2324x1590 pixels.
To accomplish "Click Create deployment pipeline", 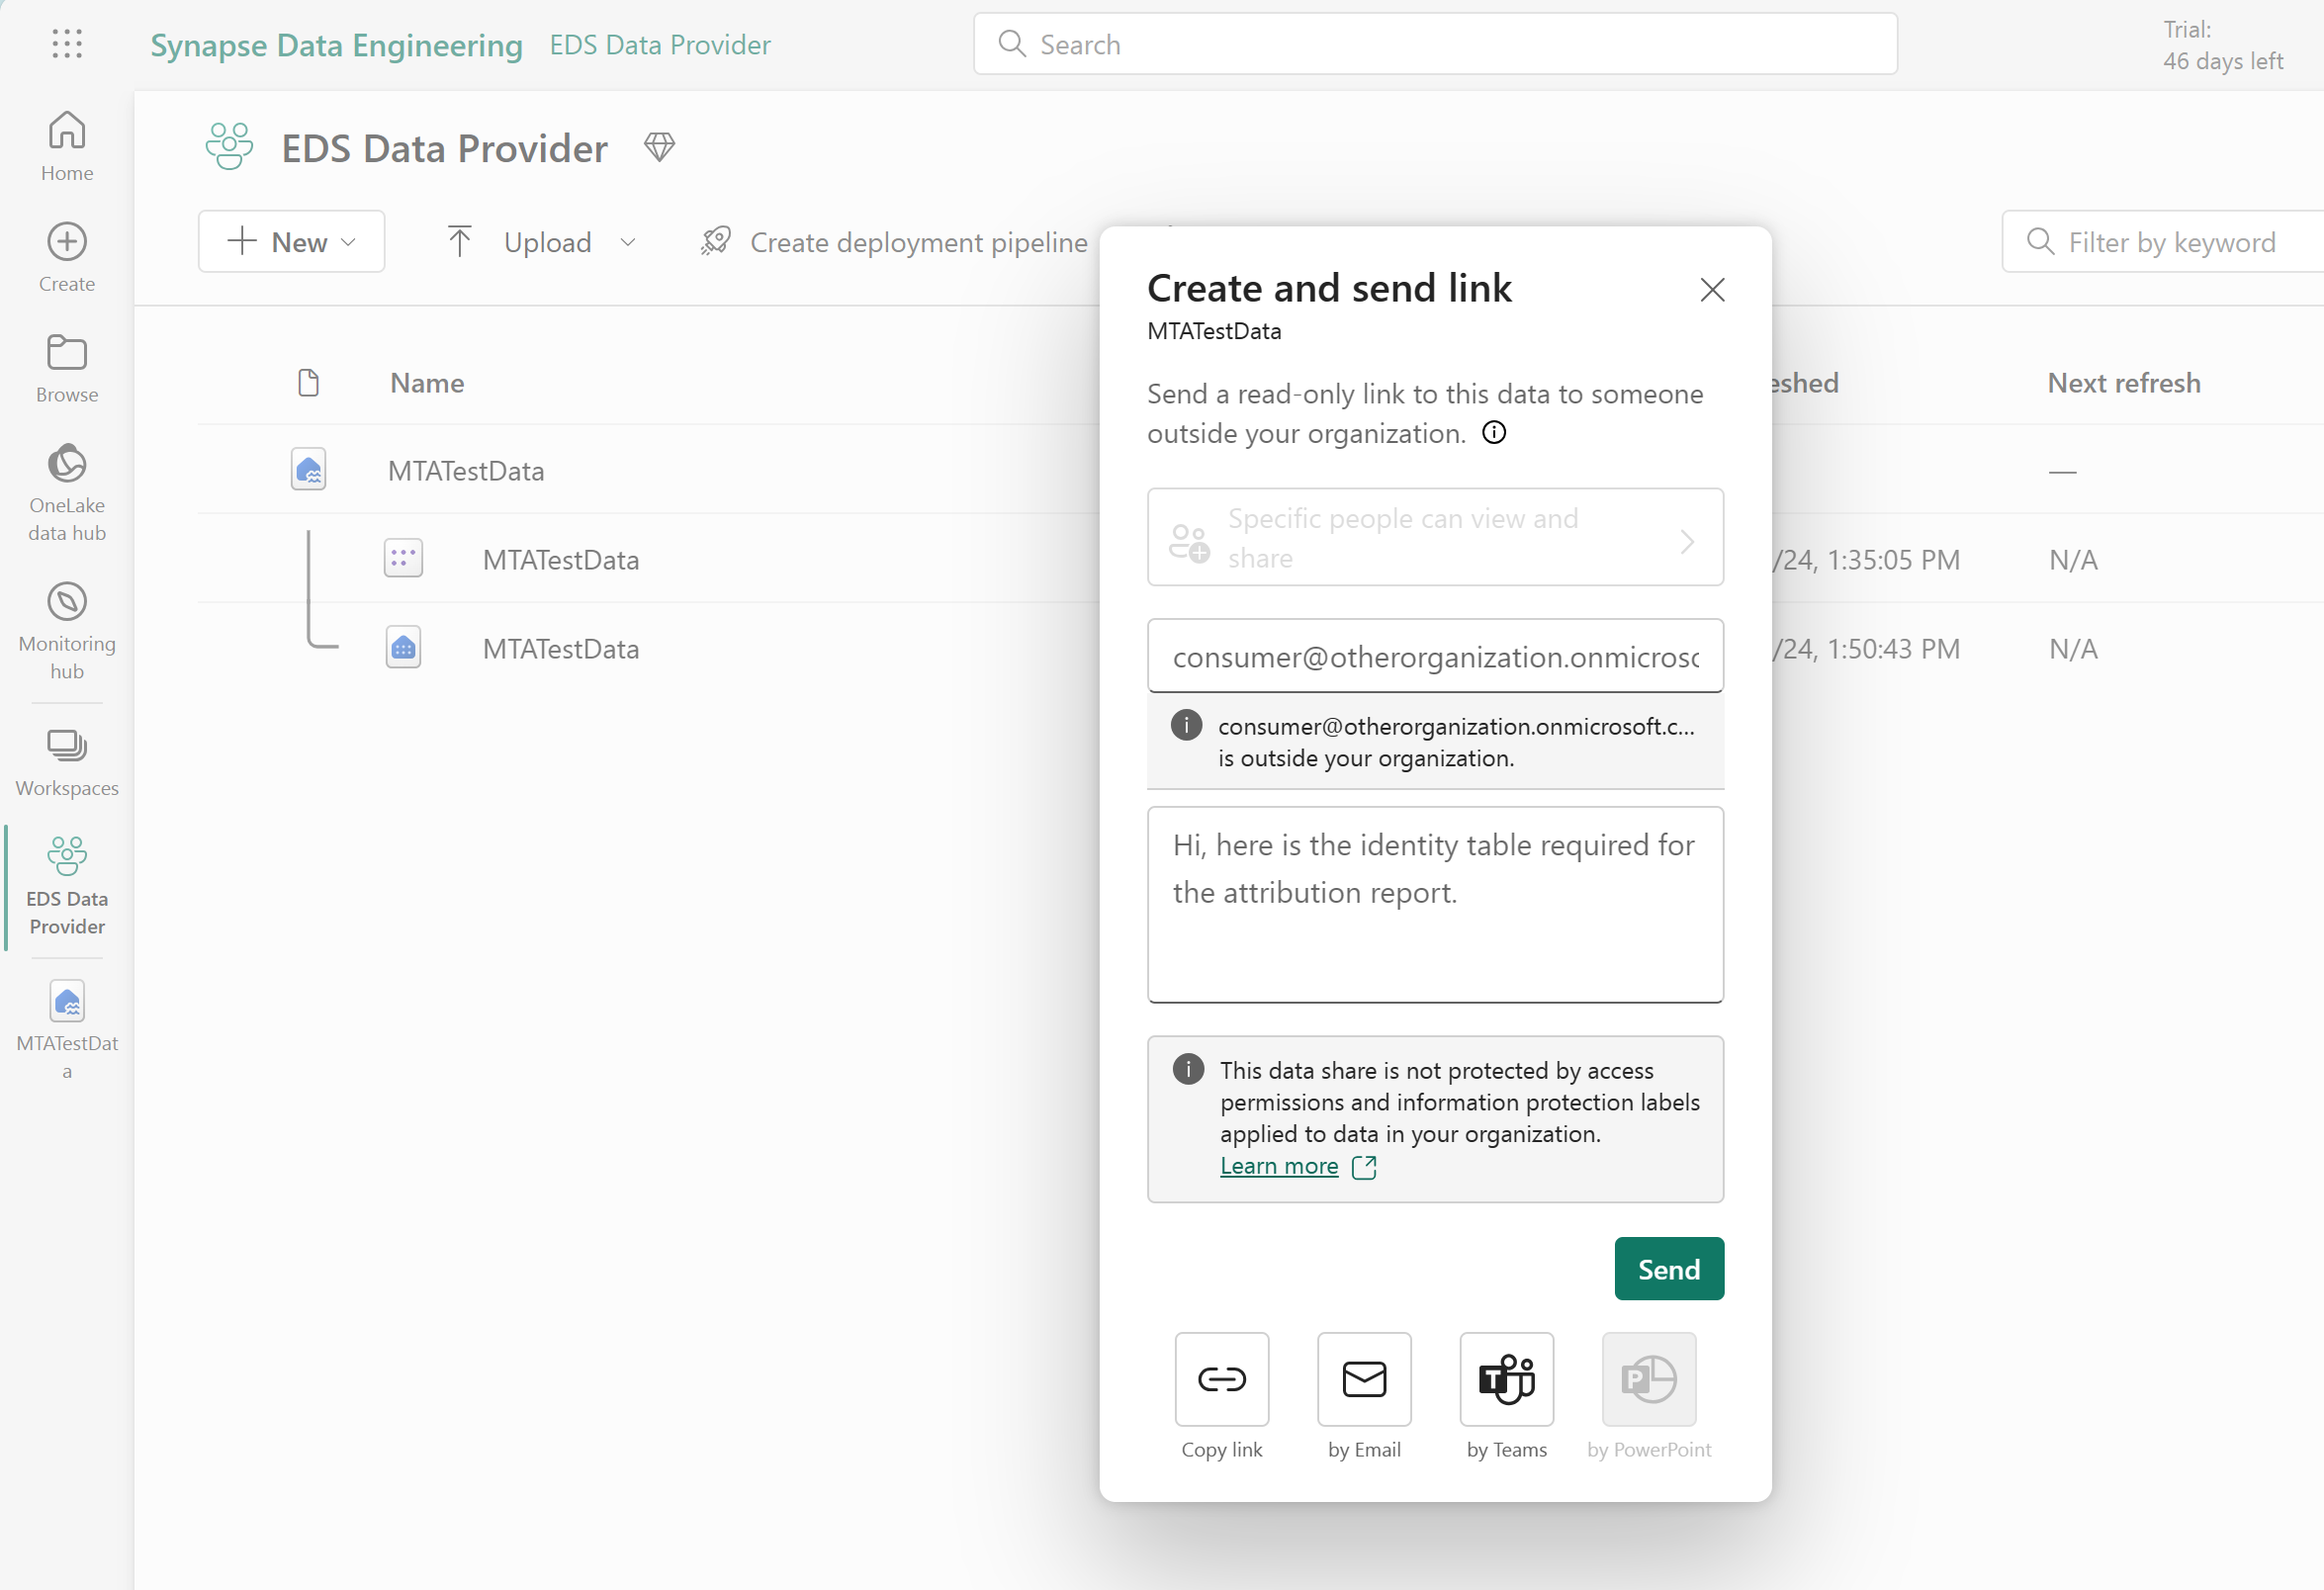I will pyautogui.click(x=894, y=242).
